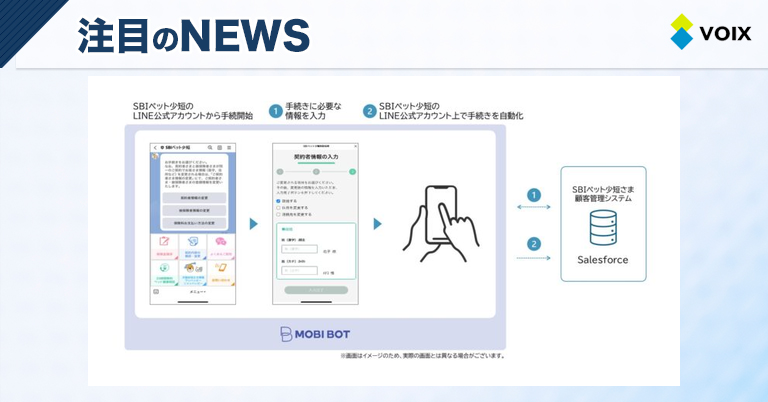The image size is (768, 402).
Task: Tap the orange smartphone rich menu tile
Action: point(221,273)
